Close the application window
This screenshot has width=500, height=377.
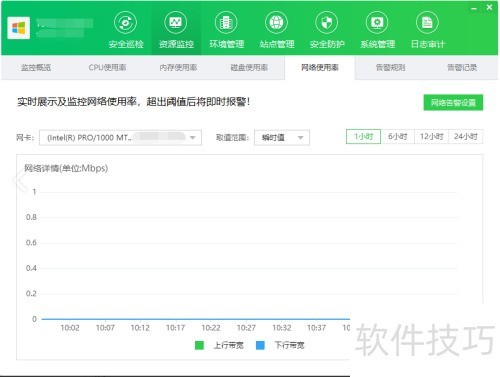489,7
